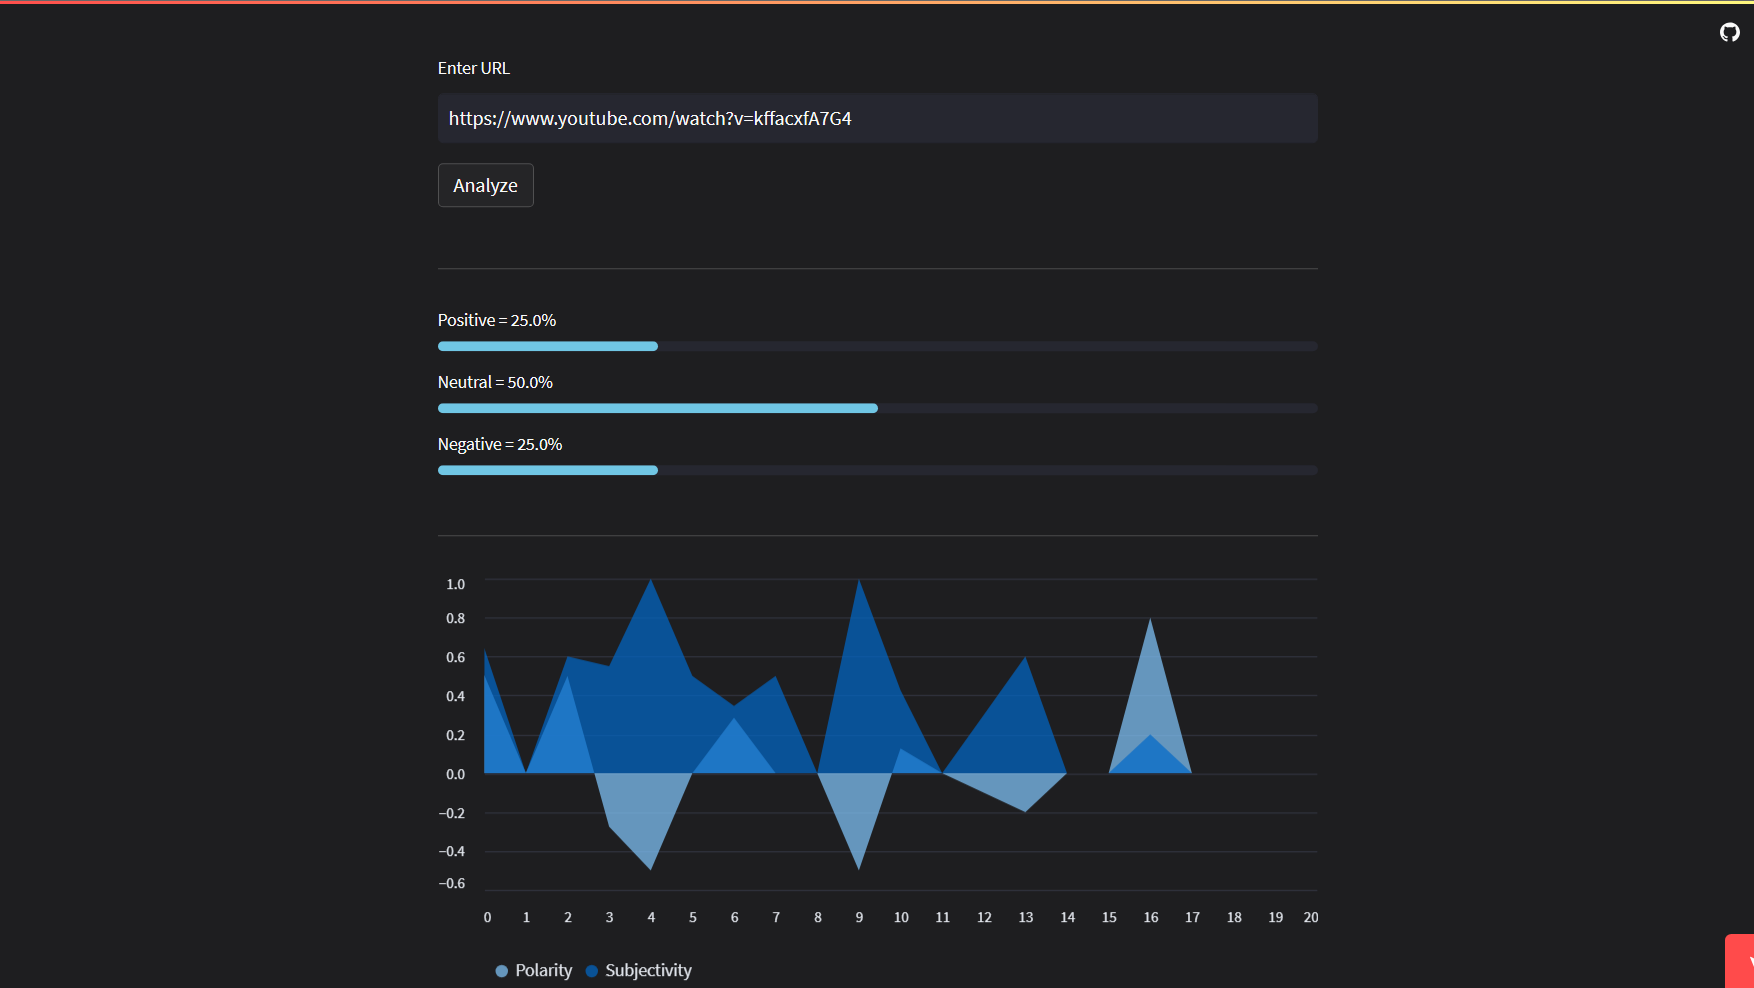Click the 'Enter URL' label
This screenshot has height=988, width=1754.
click(x=474, y=68)
